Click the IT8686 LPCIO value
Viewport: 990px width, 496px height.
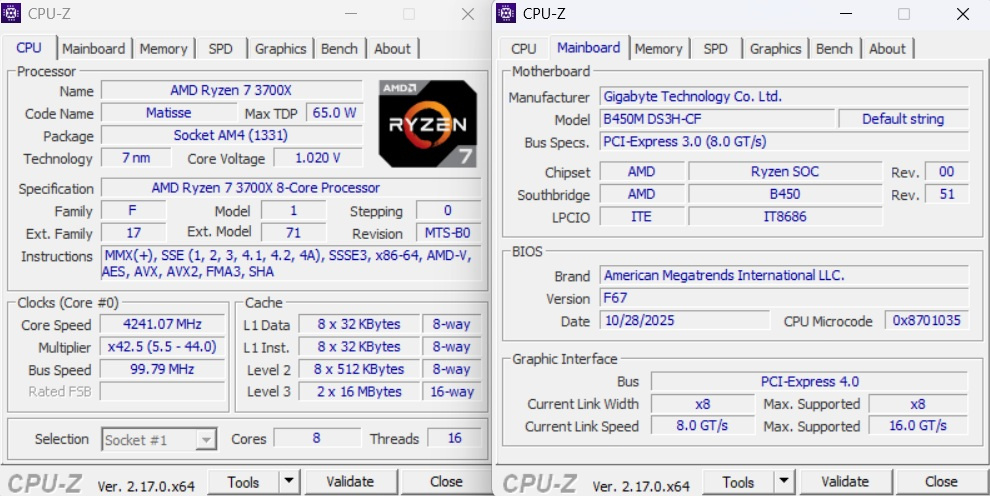(x=785, y=216)
